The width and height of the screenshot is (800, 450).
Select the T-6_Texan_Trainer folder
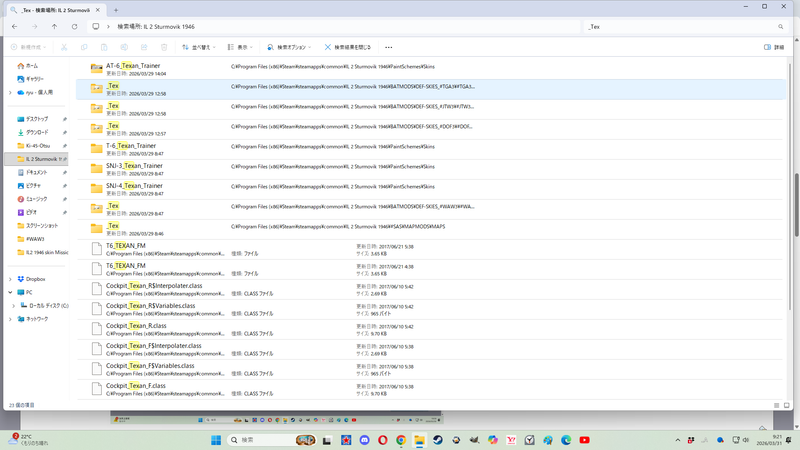tap(431, 149)
